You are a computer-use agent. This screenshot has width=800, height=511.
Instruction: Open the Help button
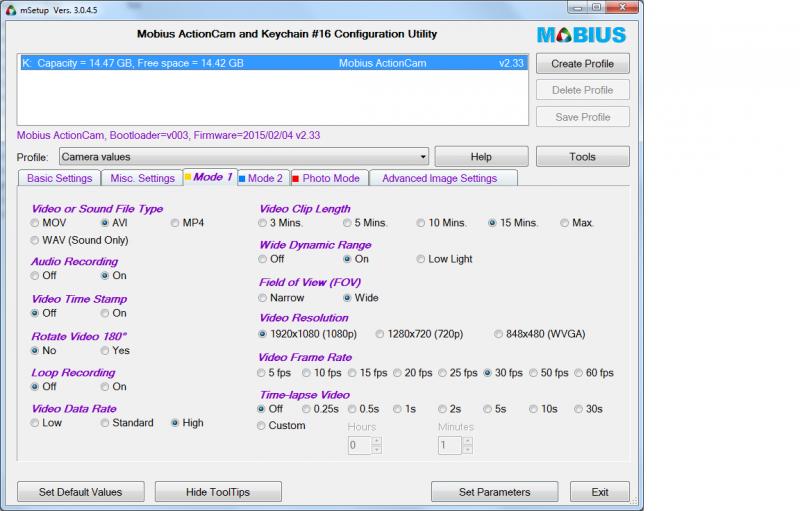point(481,157)
